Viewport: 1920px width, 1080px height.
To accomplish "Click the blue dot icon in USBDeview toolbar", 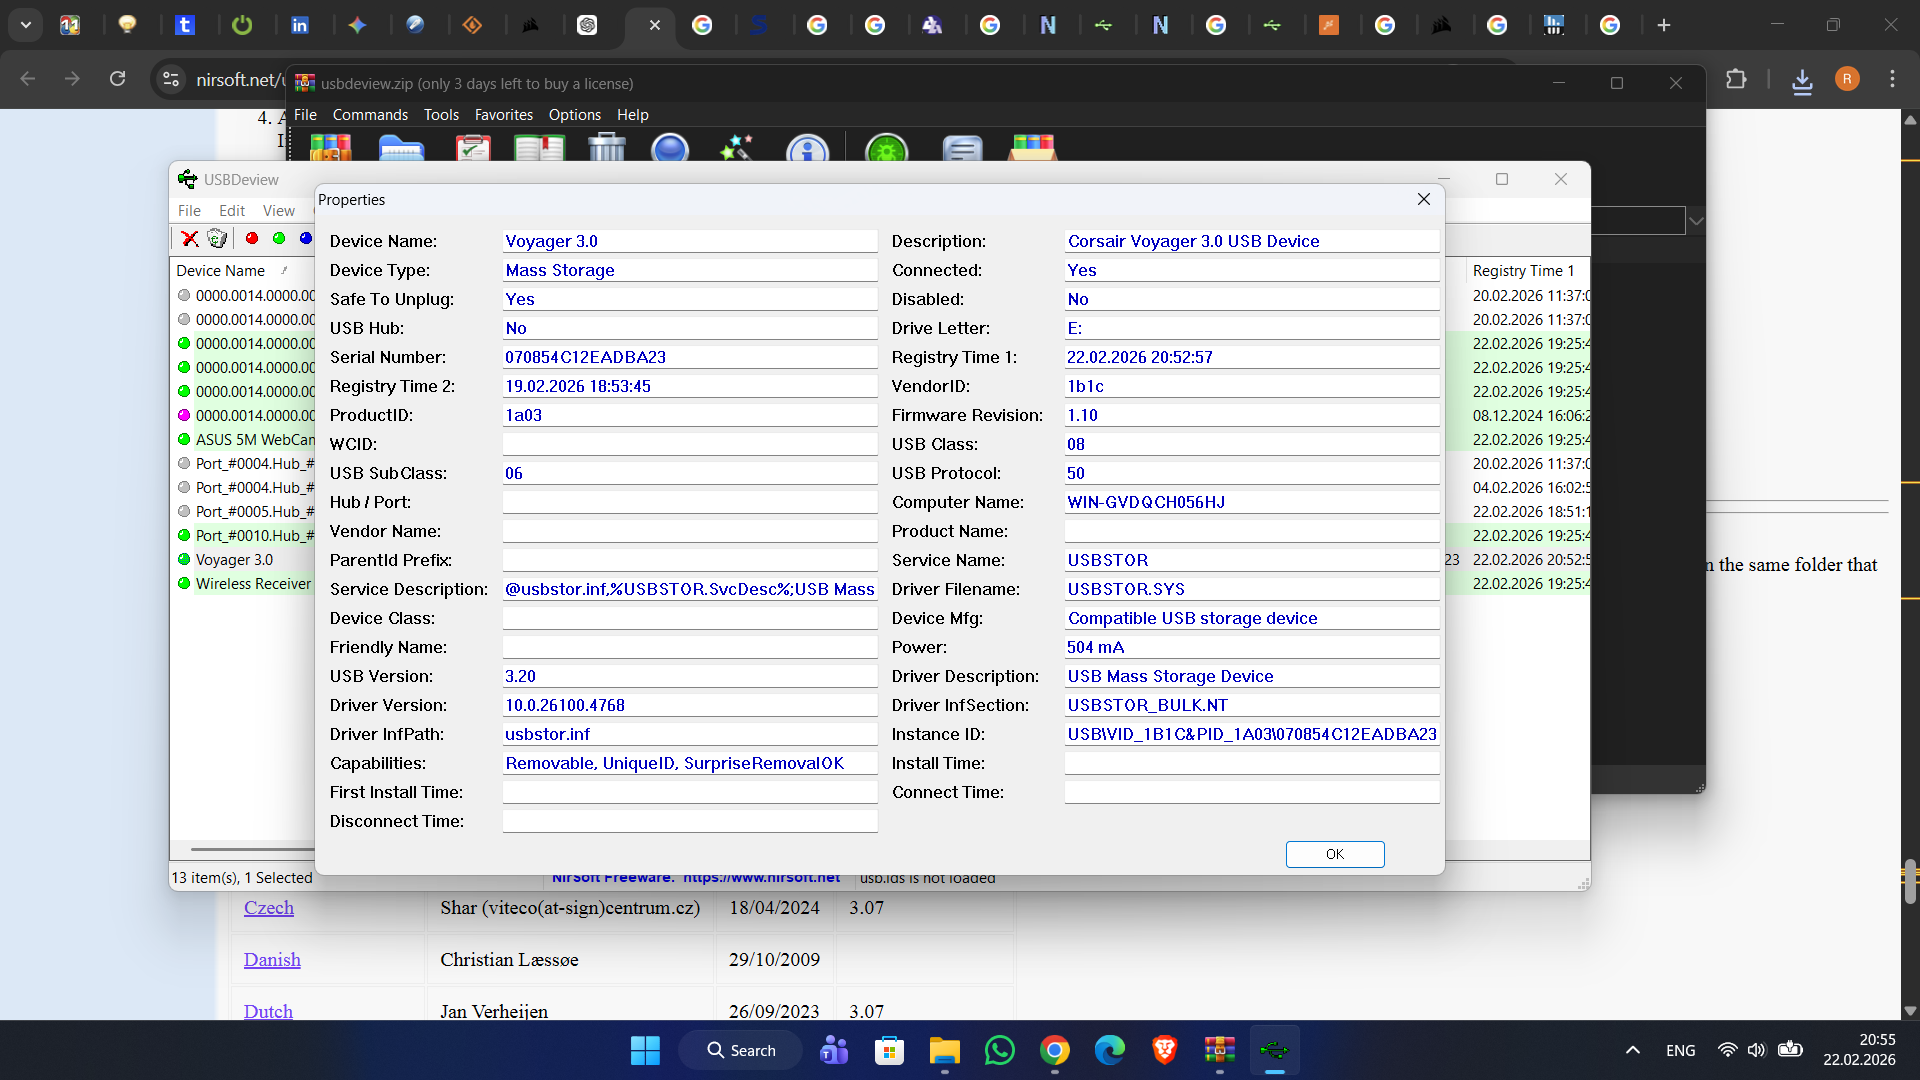I will [x=306, y=238].
